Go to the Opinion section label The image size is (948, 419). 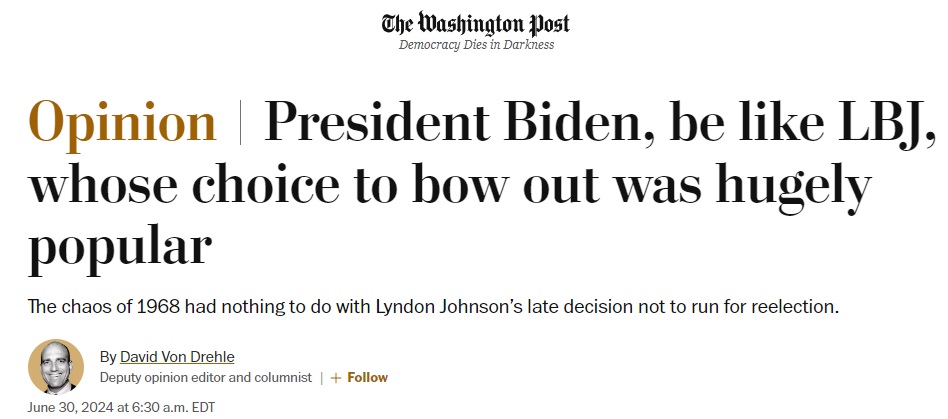click(x=123, y=124)
